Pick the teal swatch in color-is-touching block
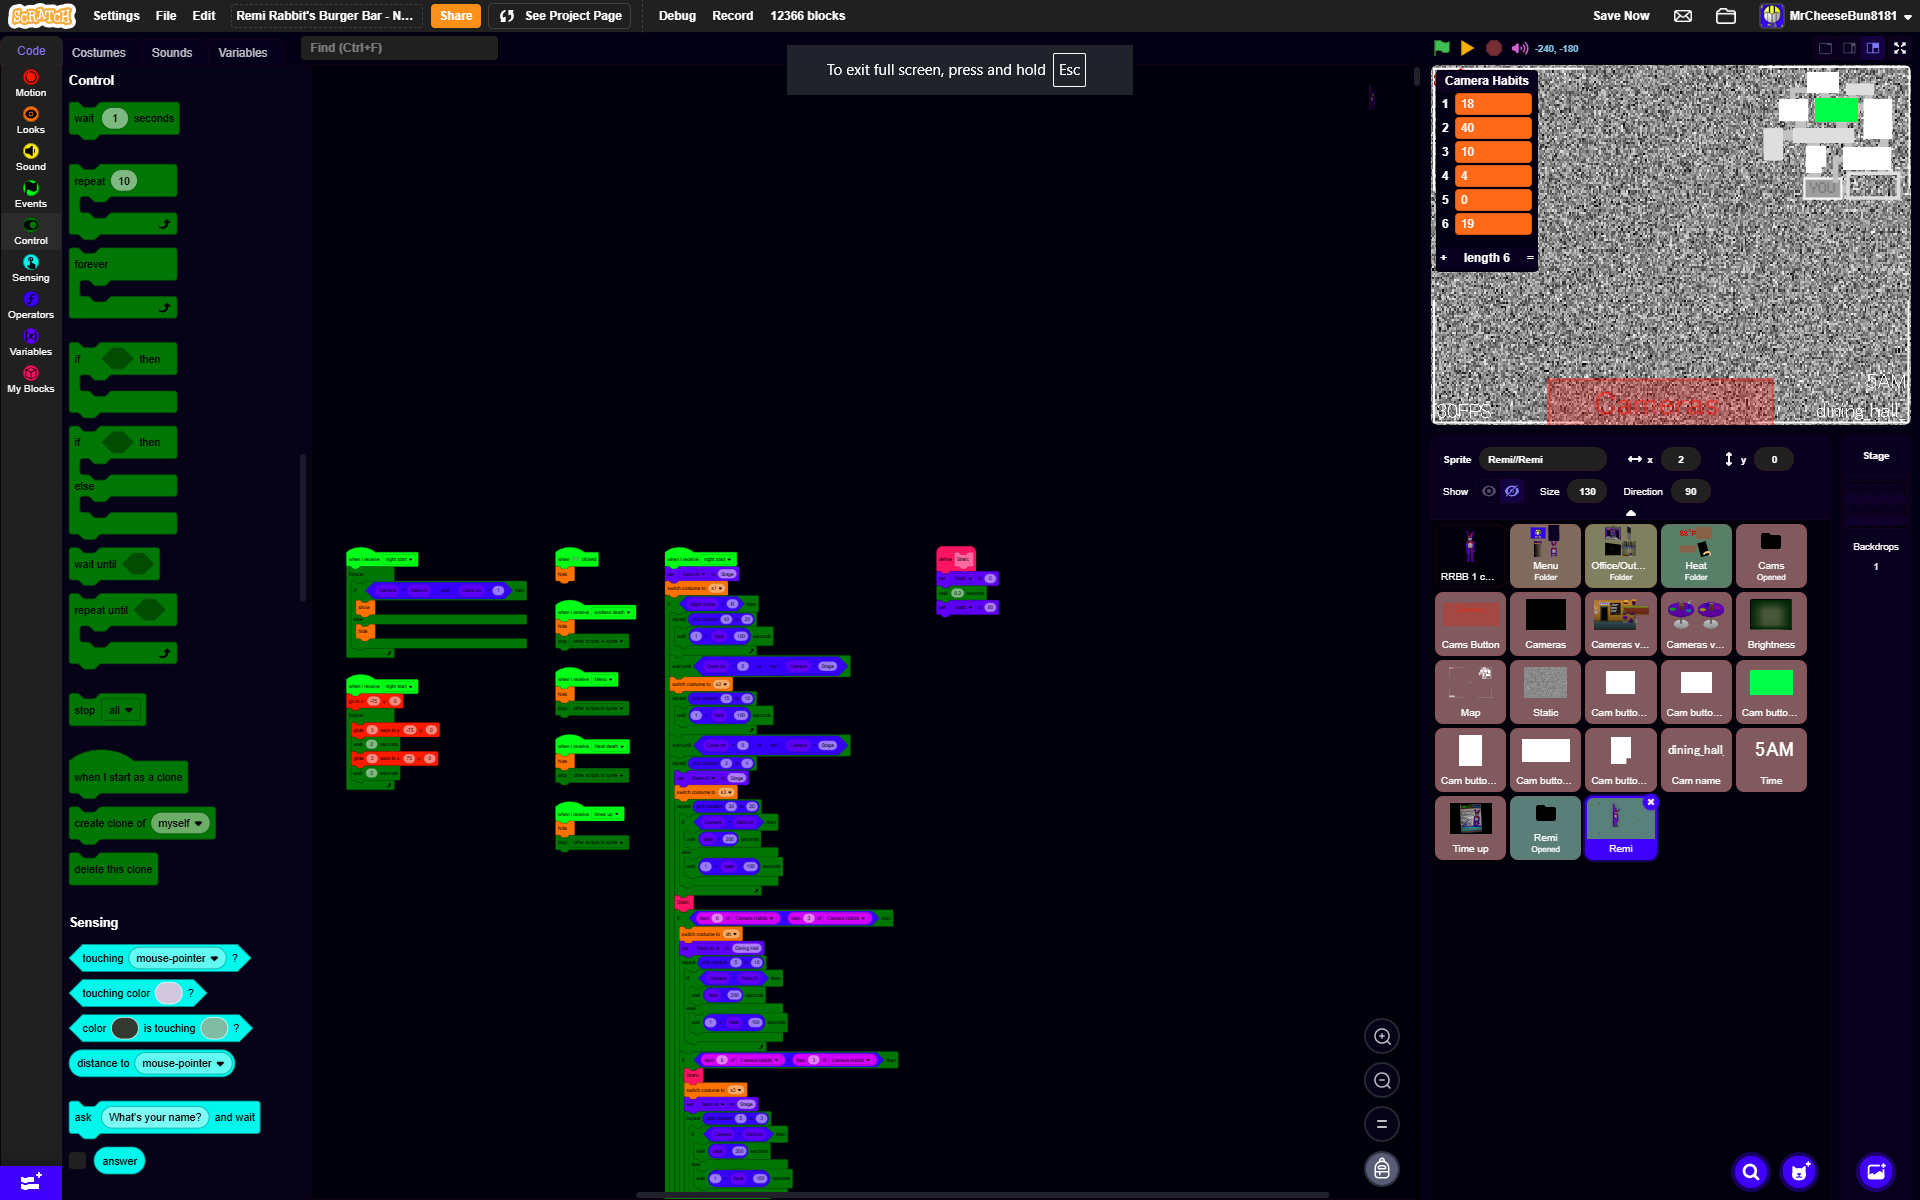Viewport: 1920px width, 1200px height. [x=214, y=1028]
